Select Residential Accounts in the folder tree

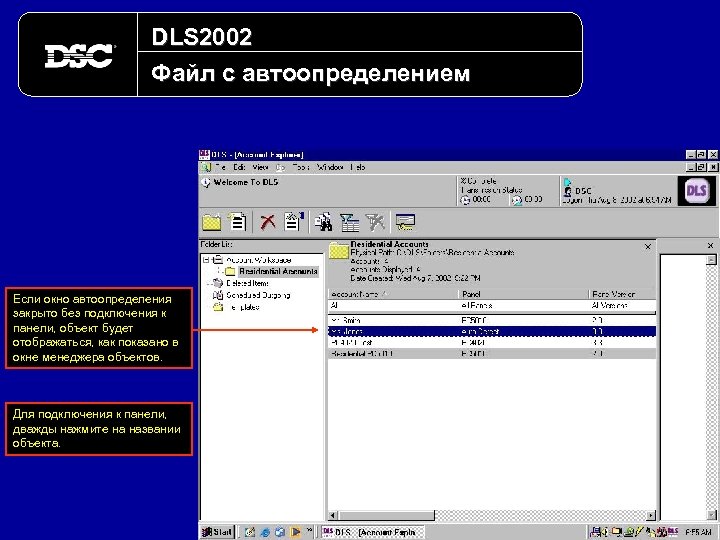point(278,271)
